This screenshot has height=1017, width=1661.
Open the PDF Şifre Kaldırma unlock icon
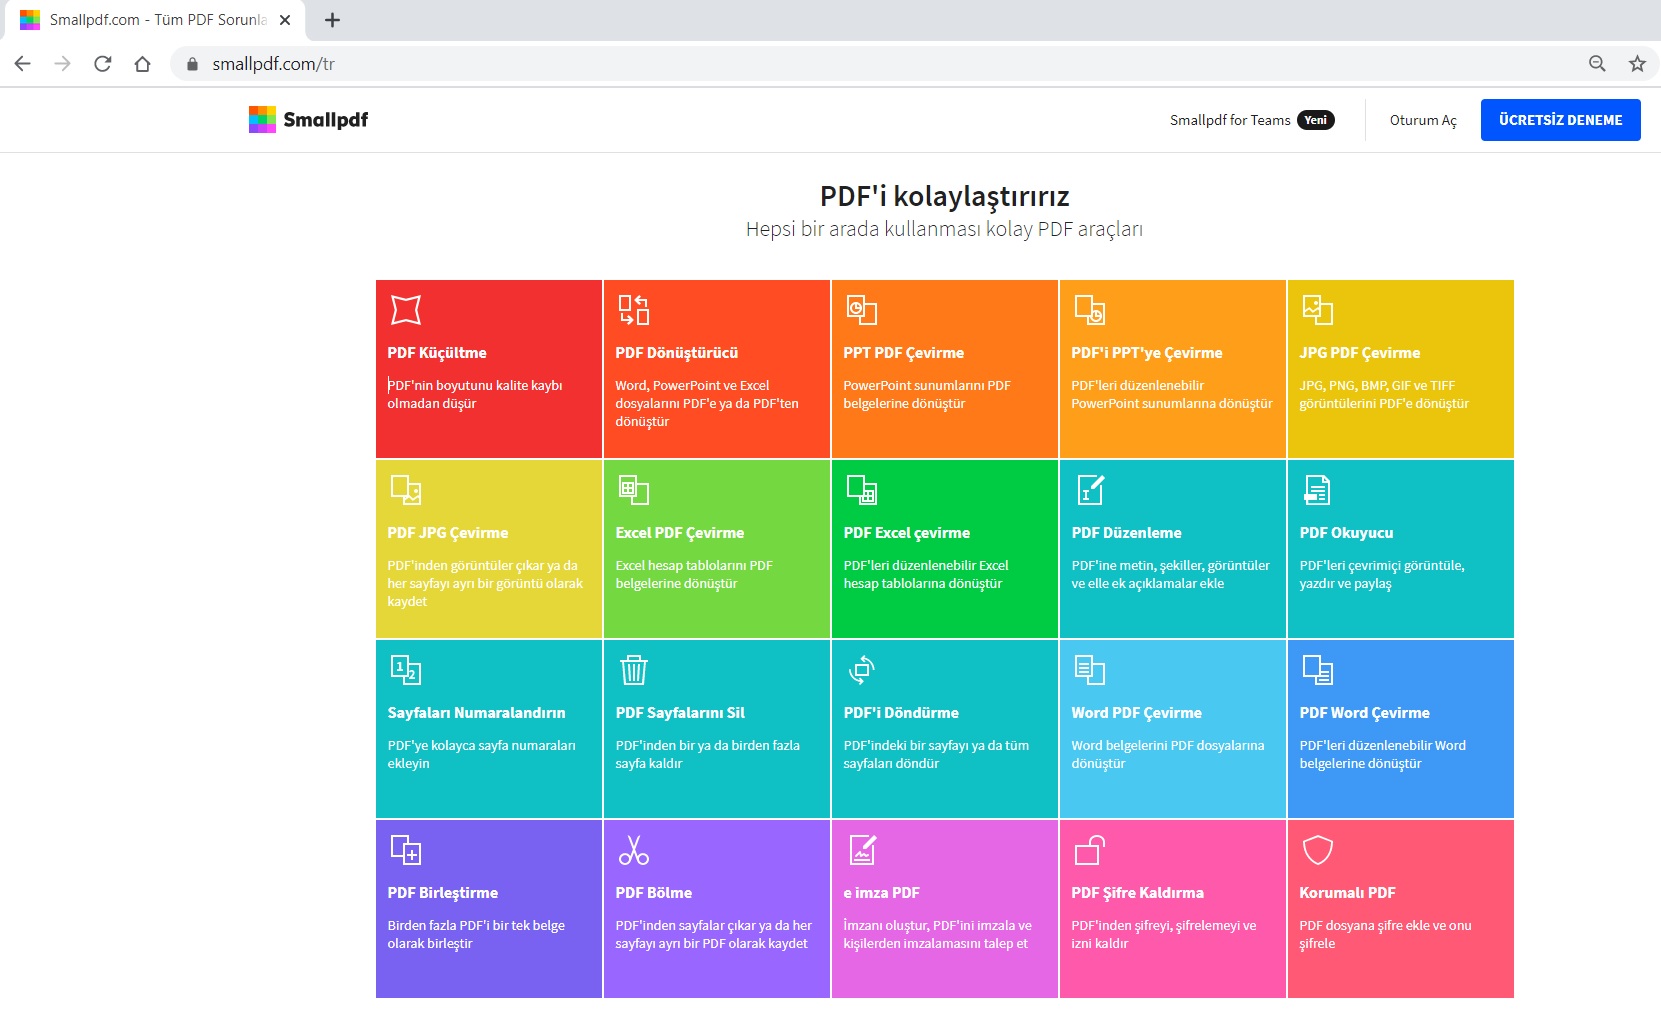click(x=1089, y=850)
